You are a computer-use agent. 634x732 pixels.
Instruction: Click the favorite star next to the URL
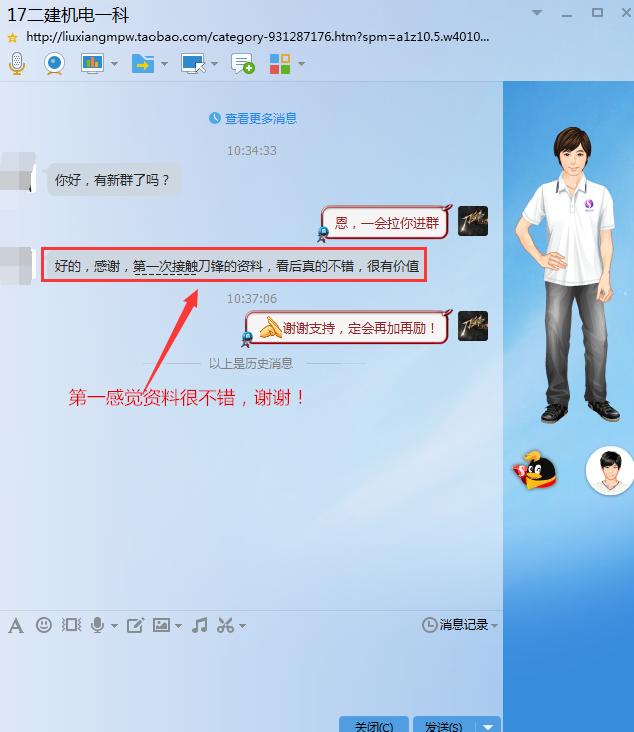[13, 38]
